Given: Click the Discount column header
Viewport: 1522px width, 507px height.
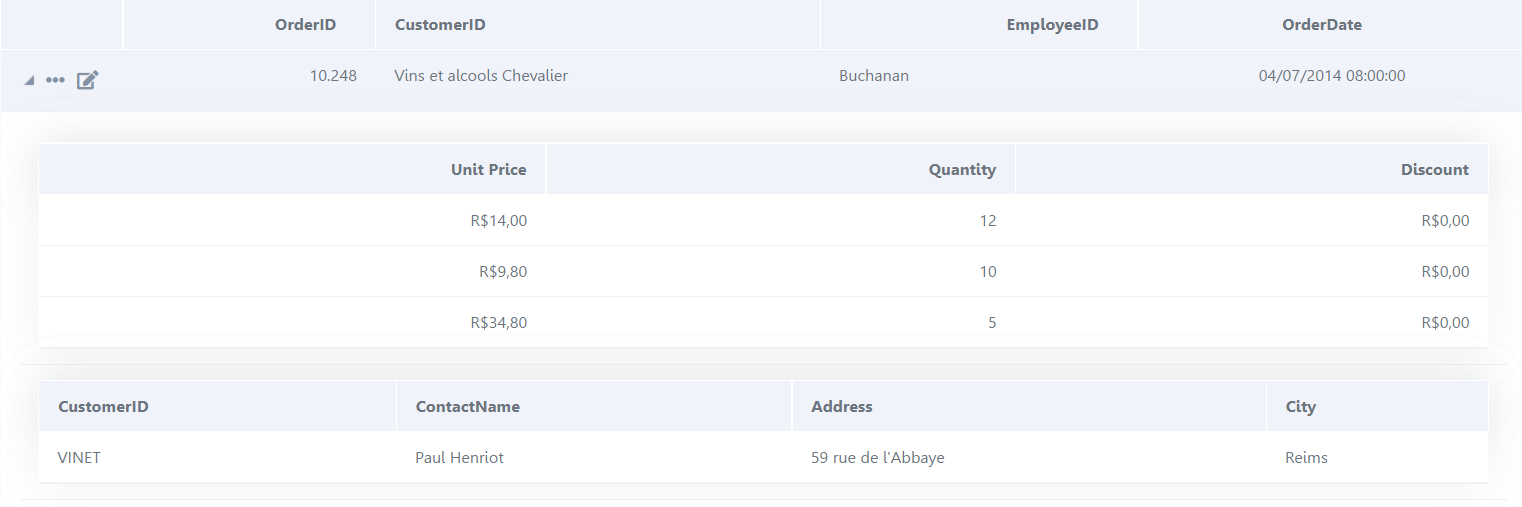Looking at the screenshot, I should tap(1252, 169).
